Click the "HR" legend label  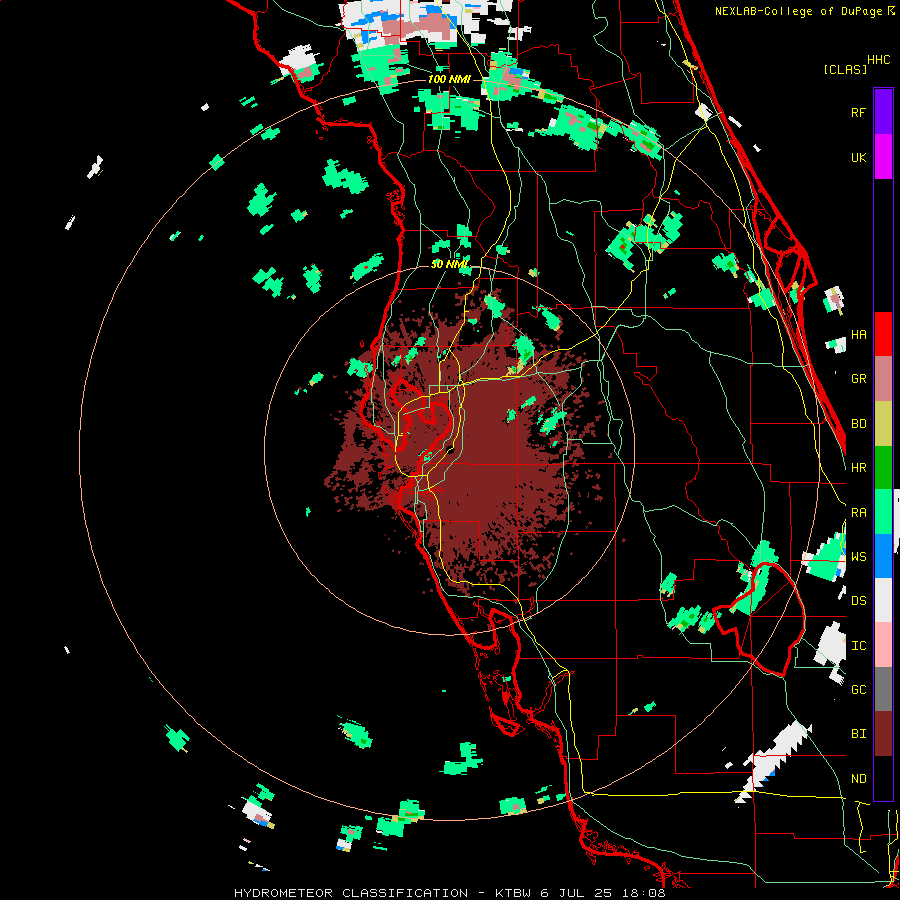[858, 468]
